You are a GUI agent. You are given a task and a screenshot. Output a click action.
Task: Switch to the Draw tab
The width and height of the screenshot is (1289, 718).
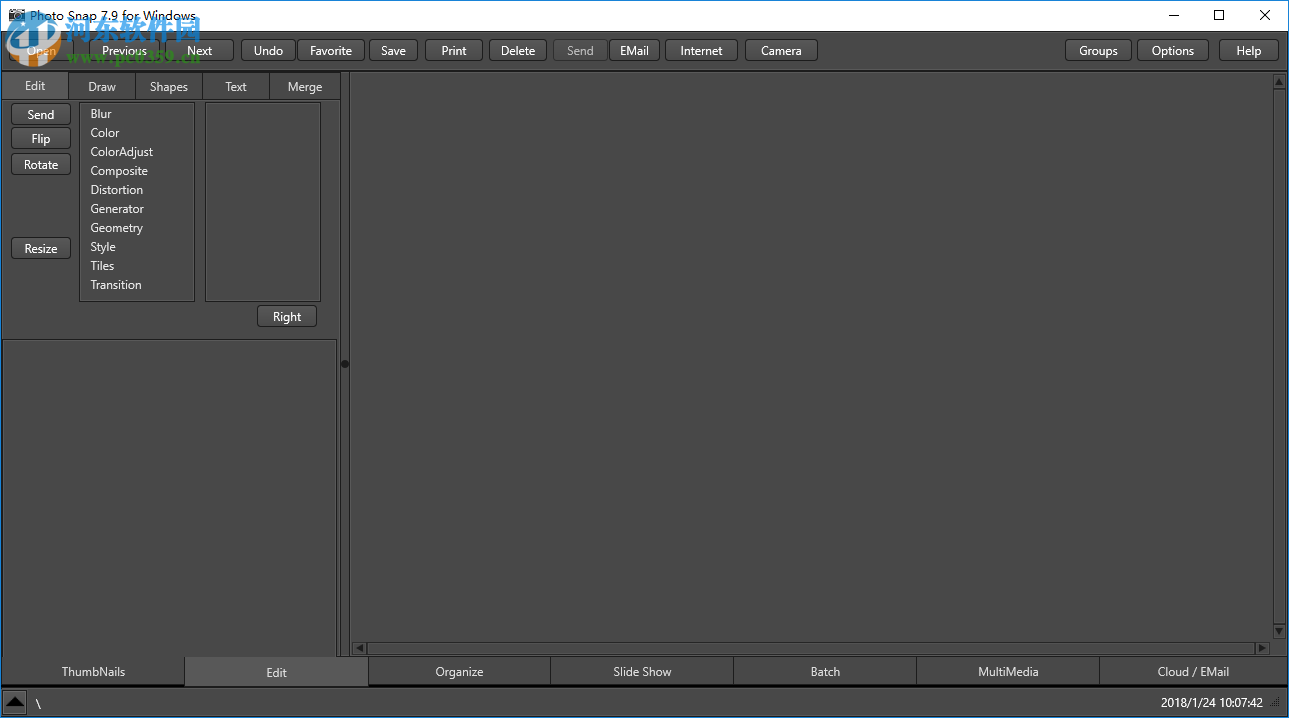point(102,87)
